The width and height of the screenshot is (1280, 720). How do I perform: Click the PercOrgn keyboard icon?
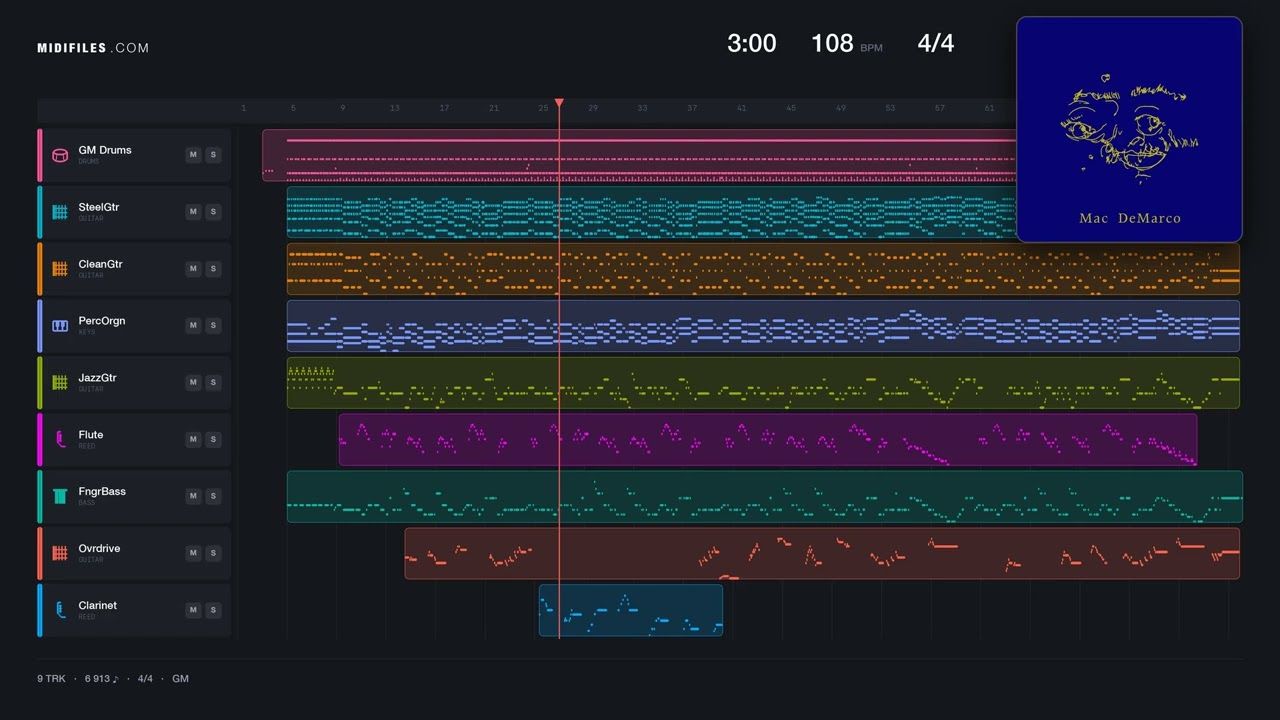tap(60, 326)
